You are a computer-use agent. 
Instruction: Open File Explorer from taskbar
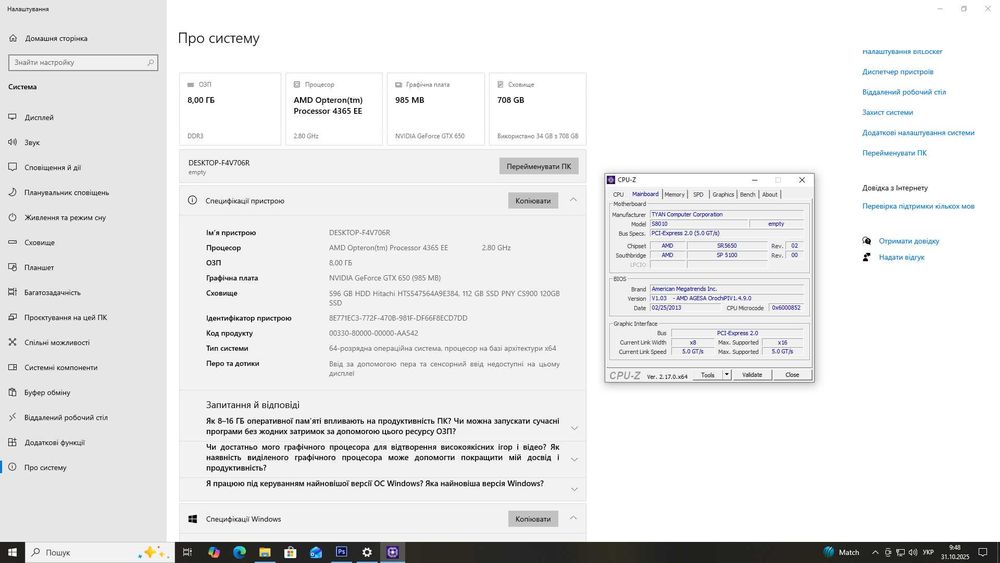click(265, 552)
